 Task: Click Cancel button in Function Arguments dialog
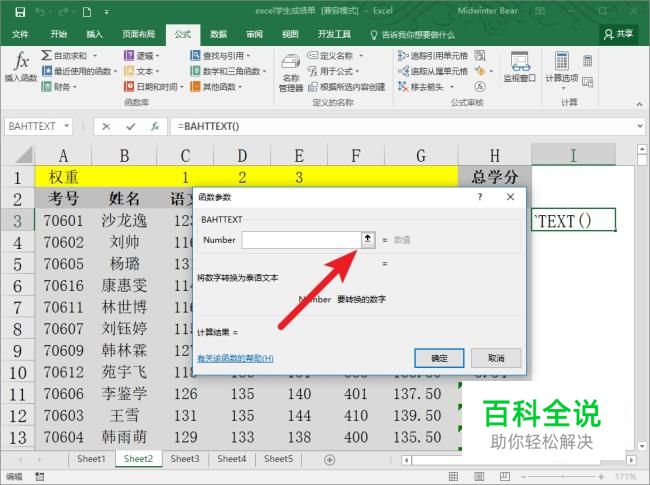pyautogui.click(x=496, y=358)
